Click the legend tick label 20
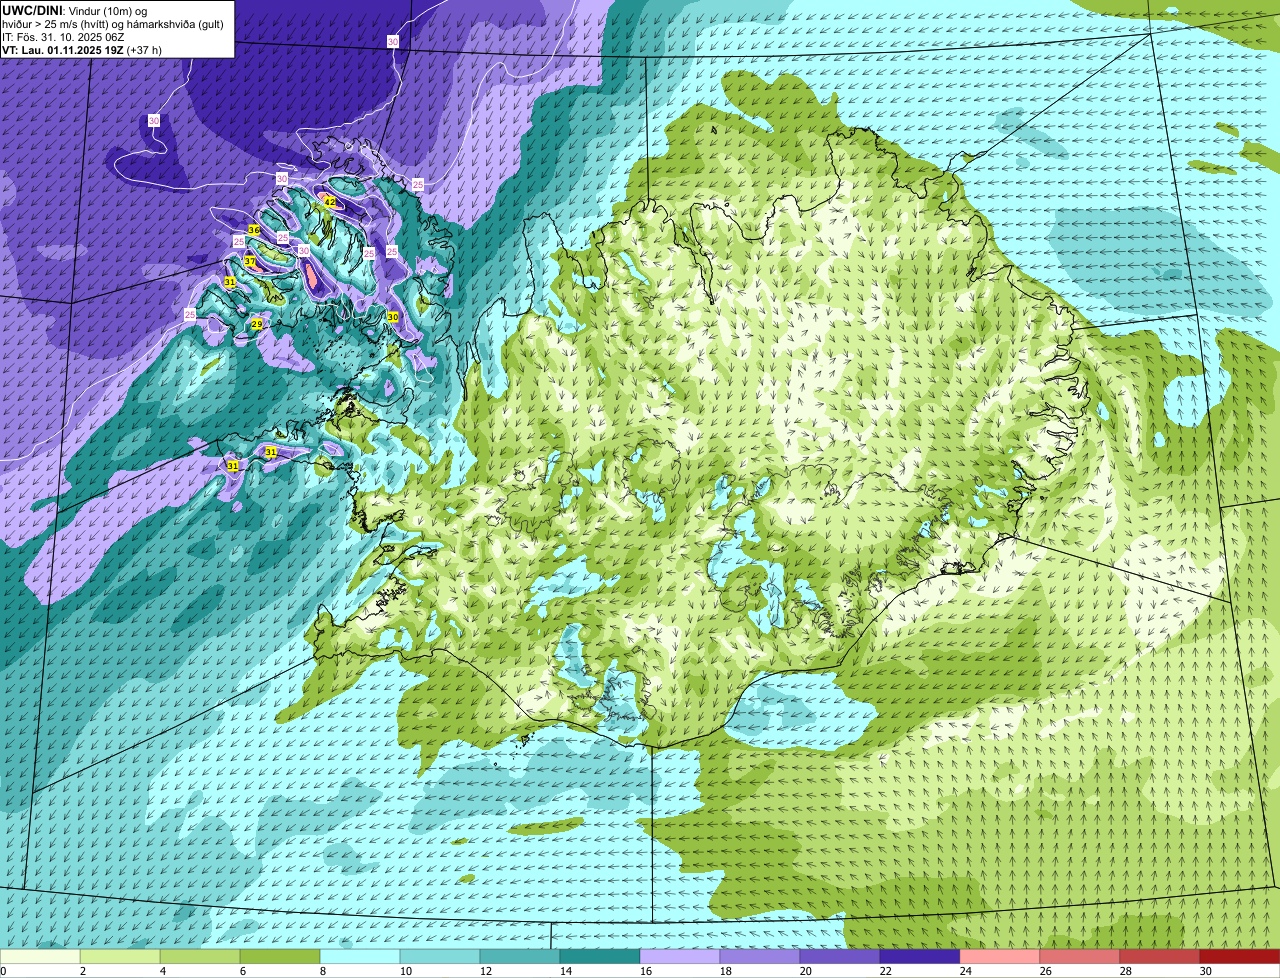This screenshot has height=978, width=1280. (x=806, y=971)
